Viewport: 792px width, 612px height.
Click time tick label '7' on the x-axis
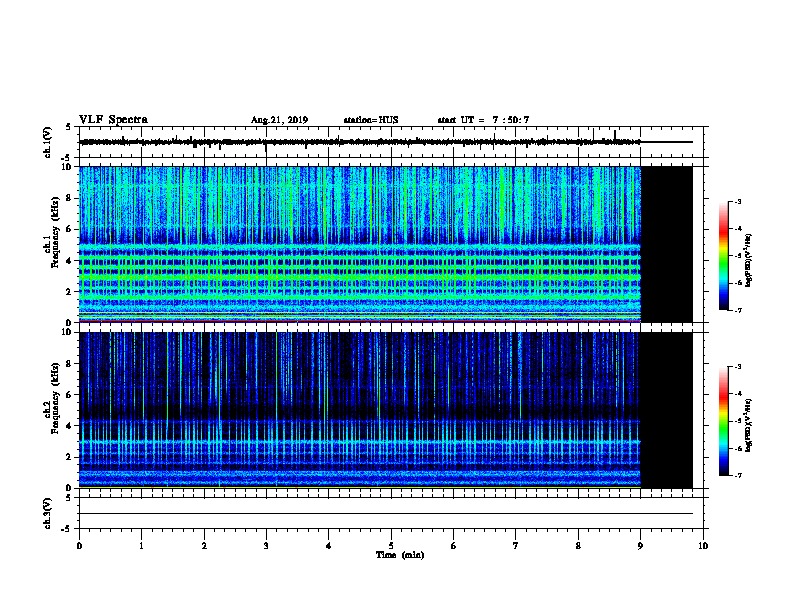[x=516, y=546]
